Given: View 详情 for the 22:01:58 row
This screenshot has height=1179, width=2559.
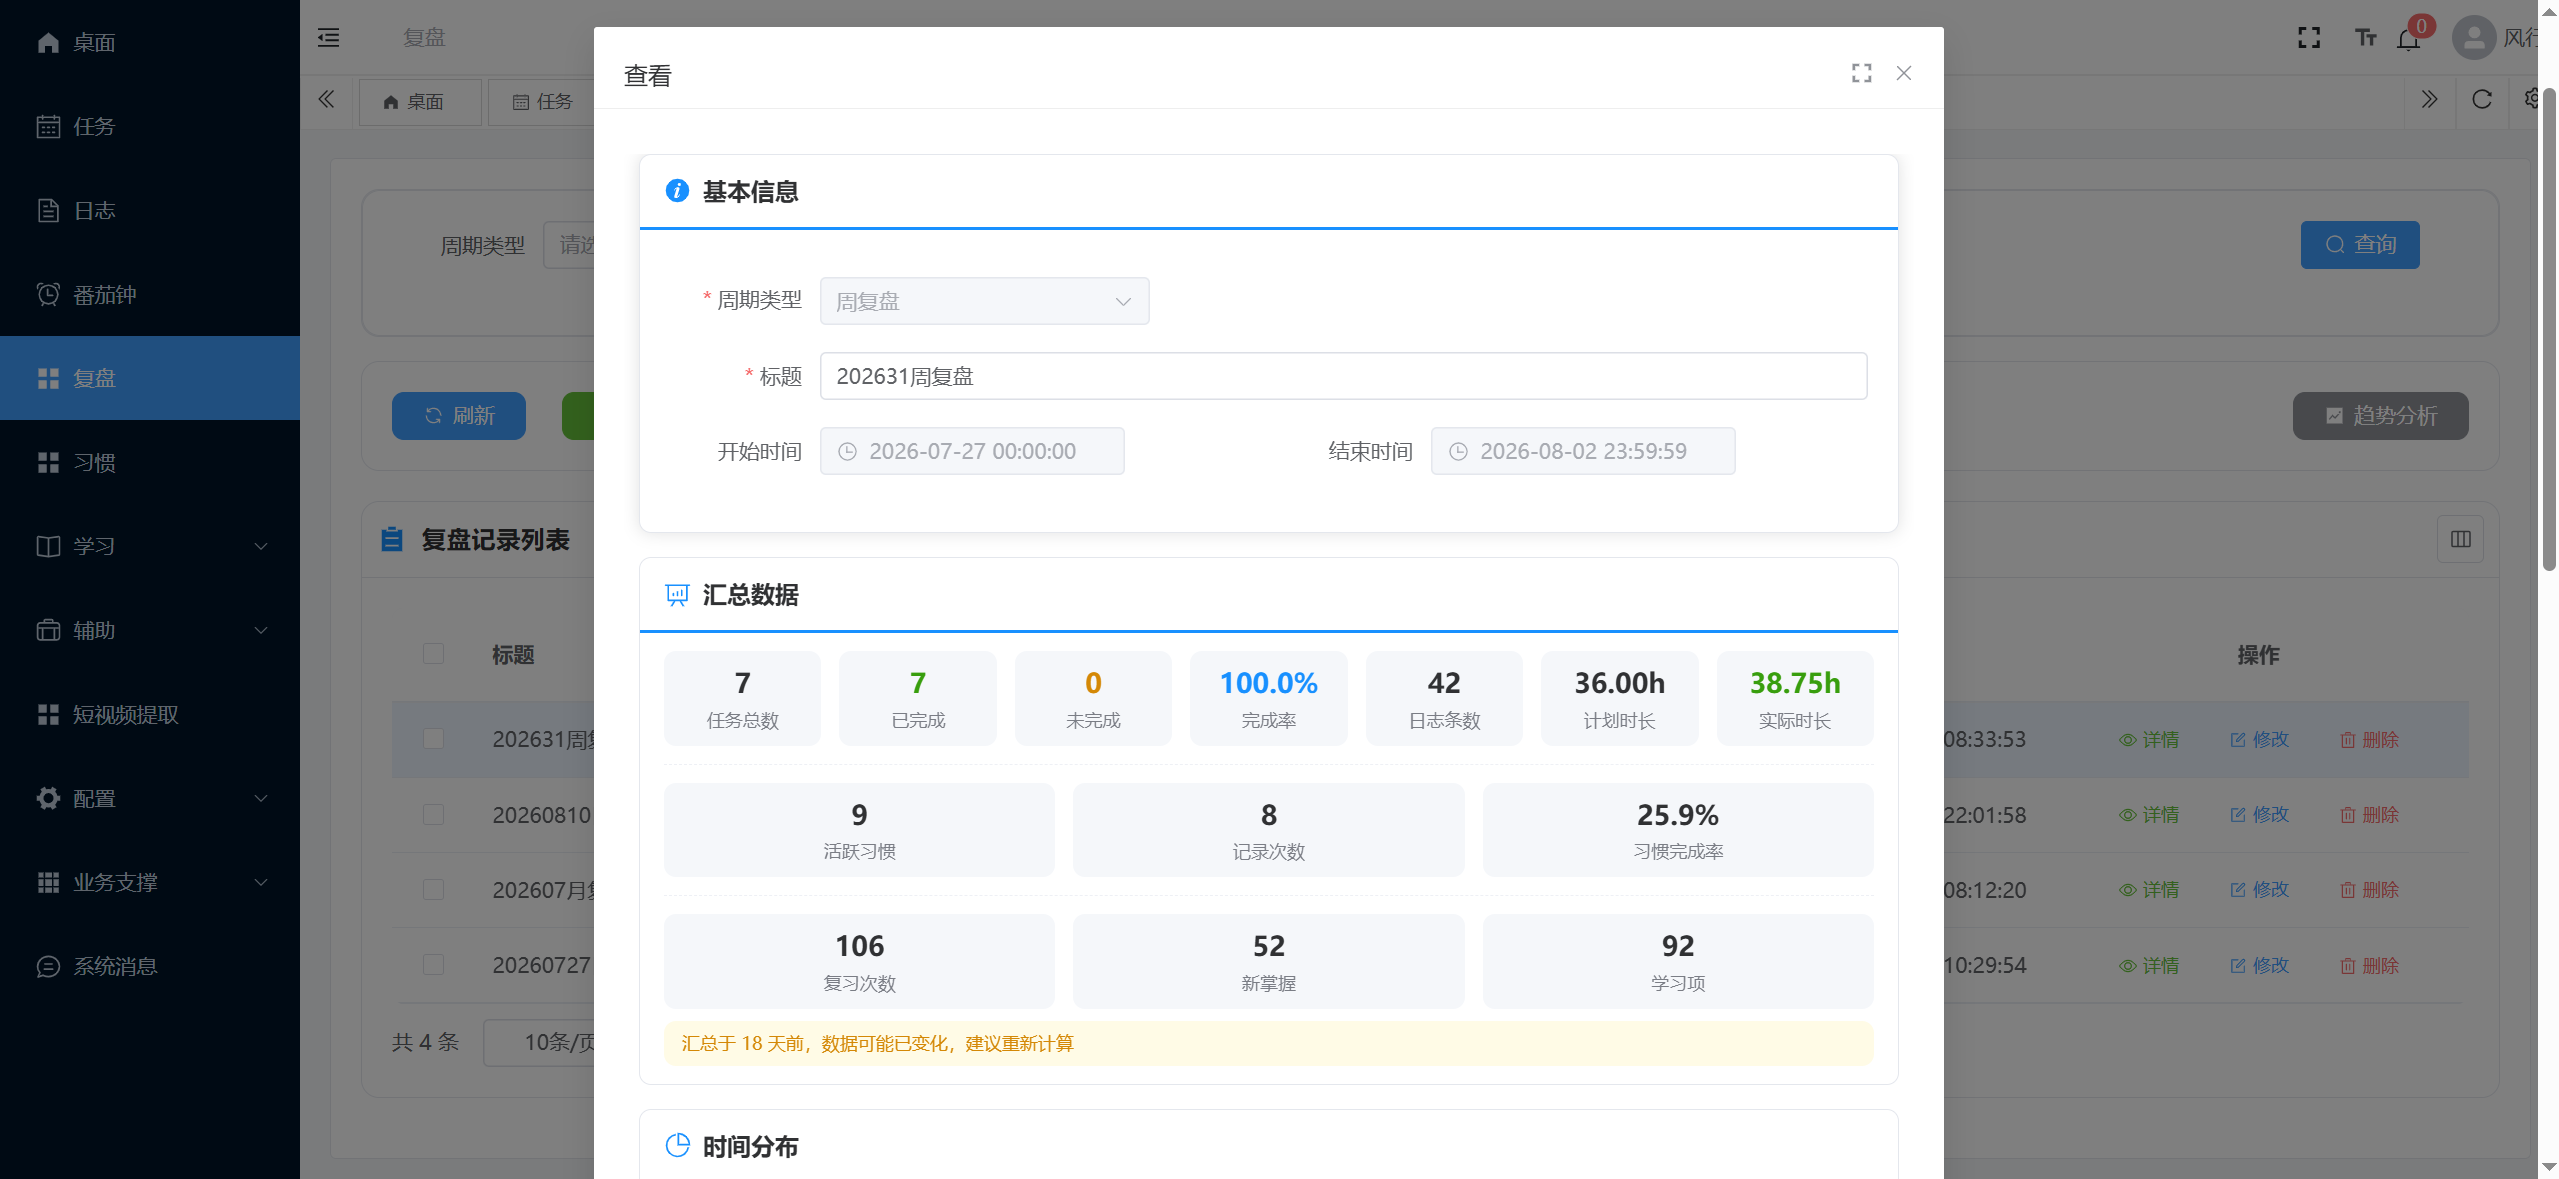Looking at the screenshot, I should point(2148,815).
